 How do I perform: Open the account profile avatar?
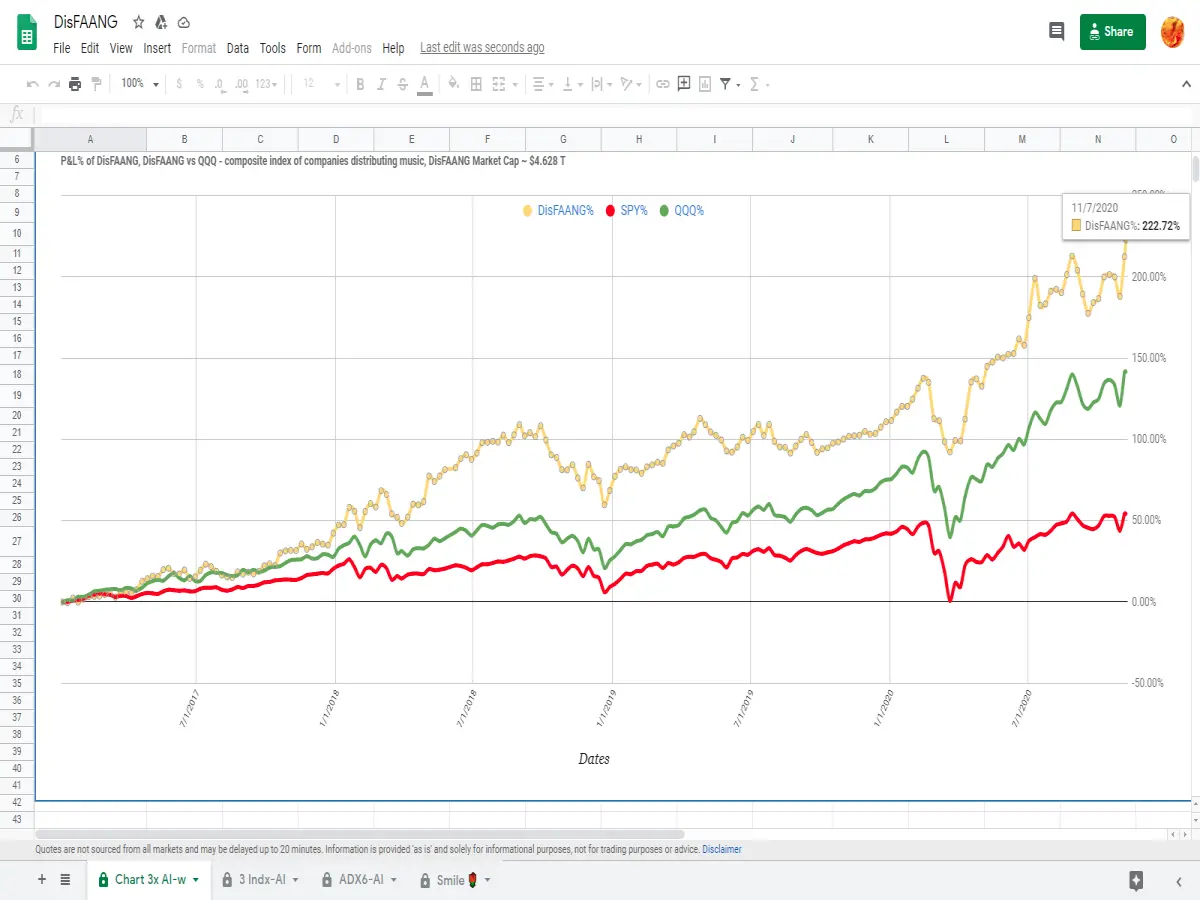tap(1173, 32)
